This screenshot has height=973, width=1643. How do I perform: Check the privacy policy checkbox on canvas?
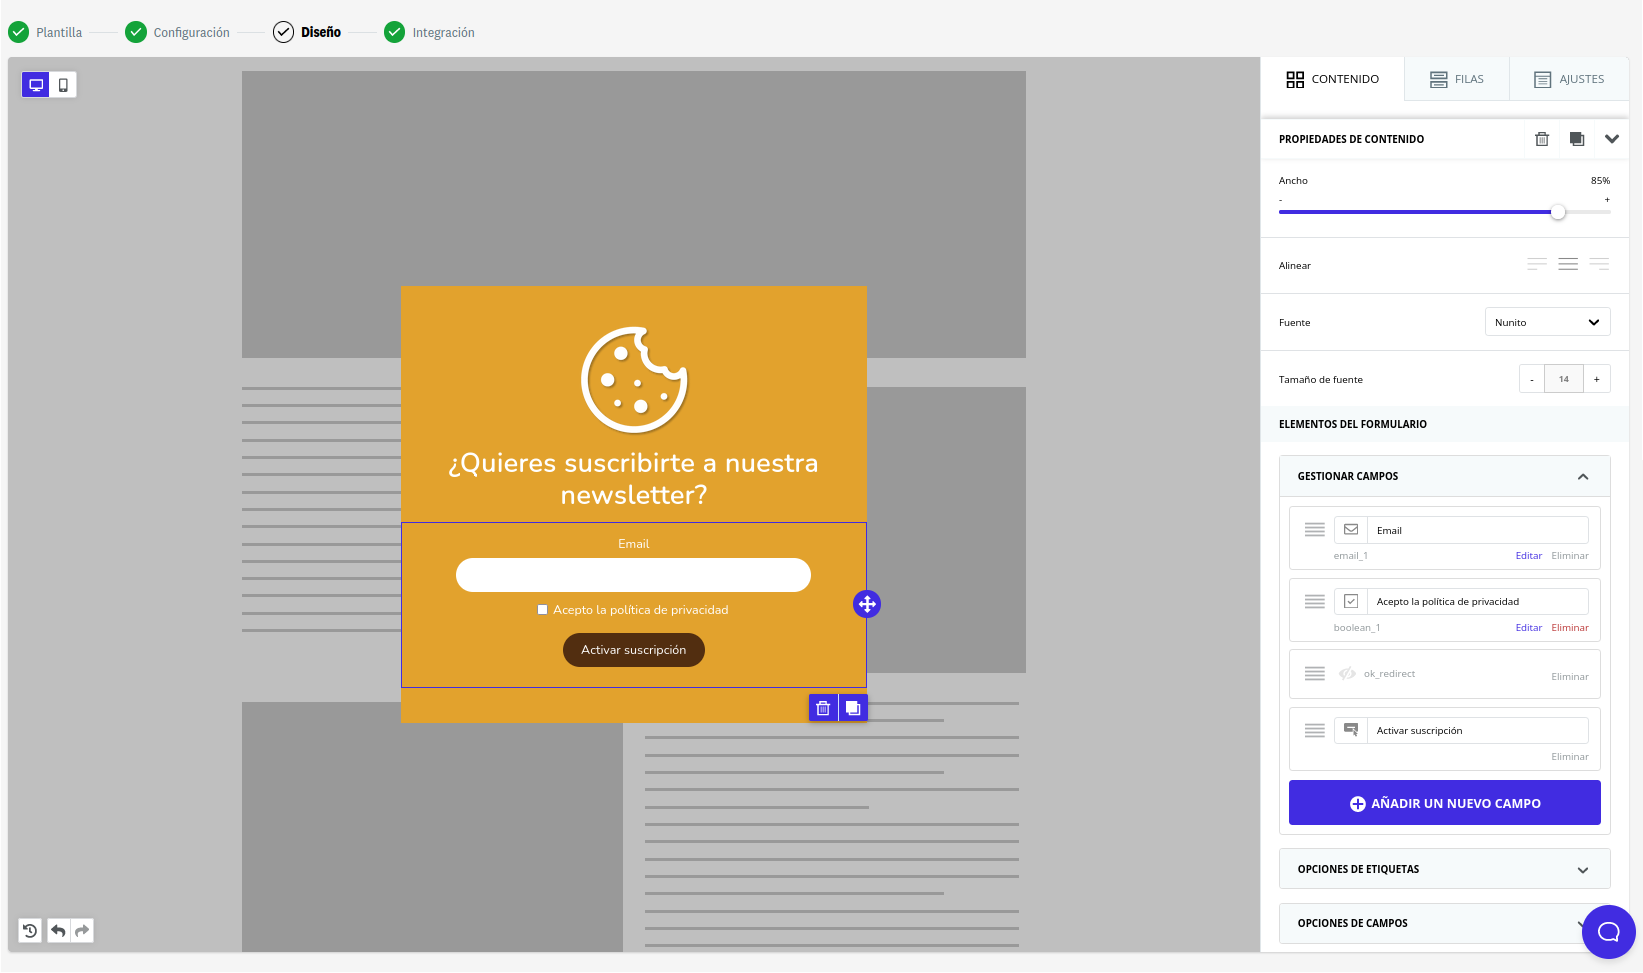pos(543,610)
